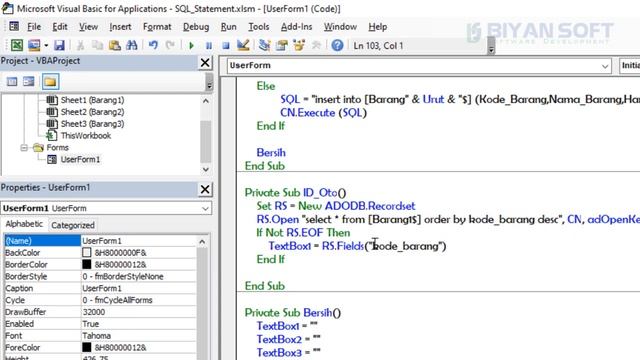Screen dimensions: 640x360
Task: Click the BackColor white color swatch
Action: (x=87, y=253)
